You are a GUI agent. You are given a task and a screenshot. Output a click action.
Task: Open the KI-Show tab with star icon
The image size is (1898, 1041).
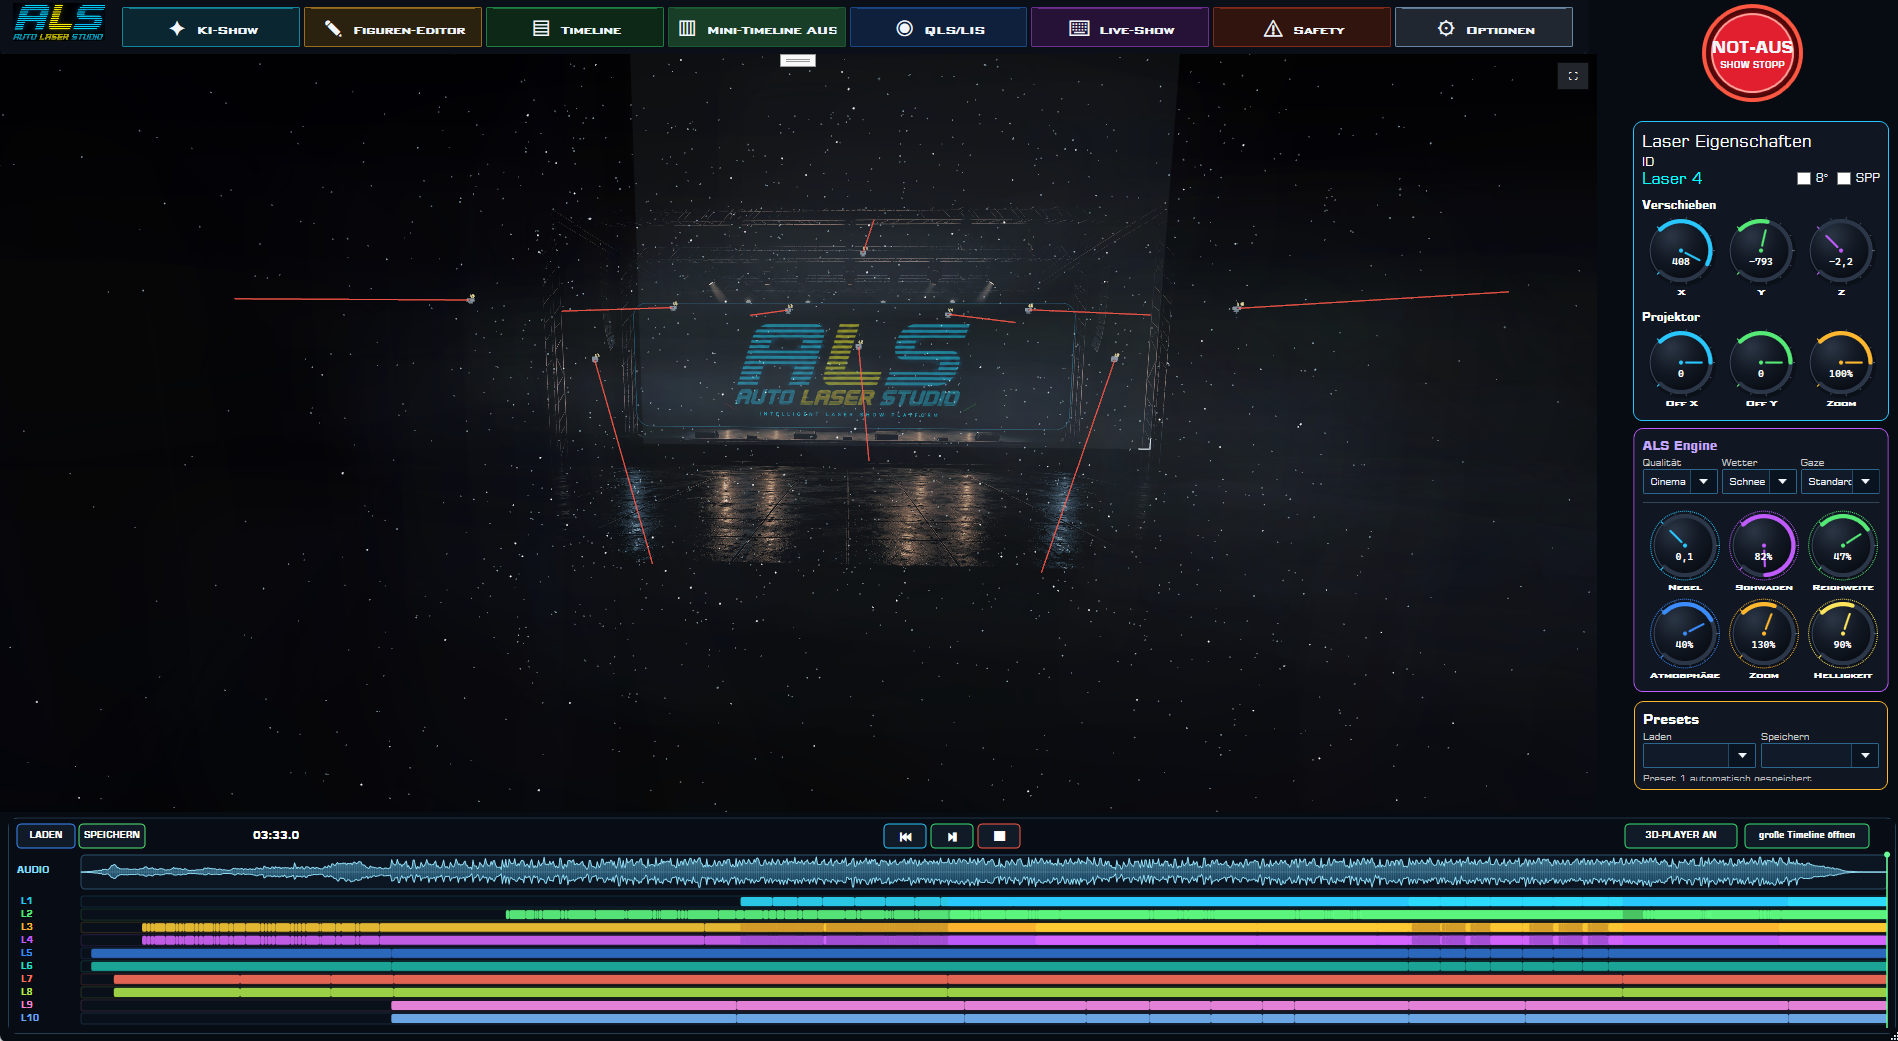click(211, 28)
